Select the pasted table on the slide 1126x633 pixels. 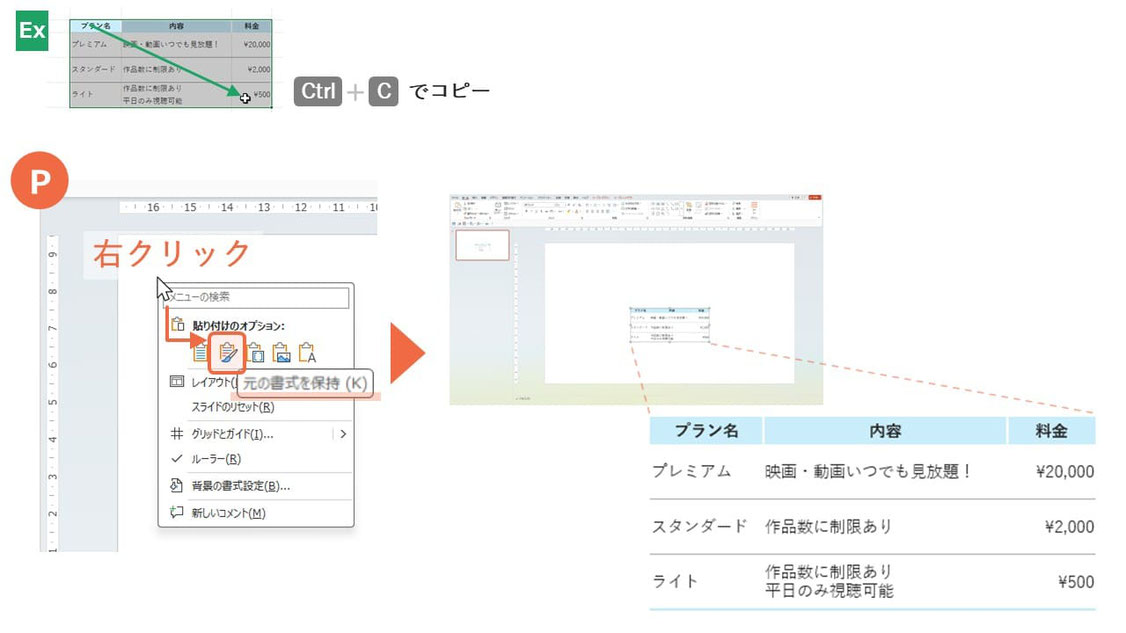tap(669, 324)
